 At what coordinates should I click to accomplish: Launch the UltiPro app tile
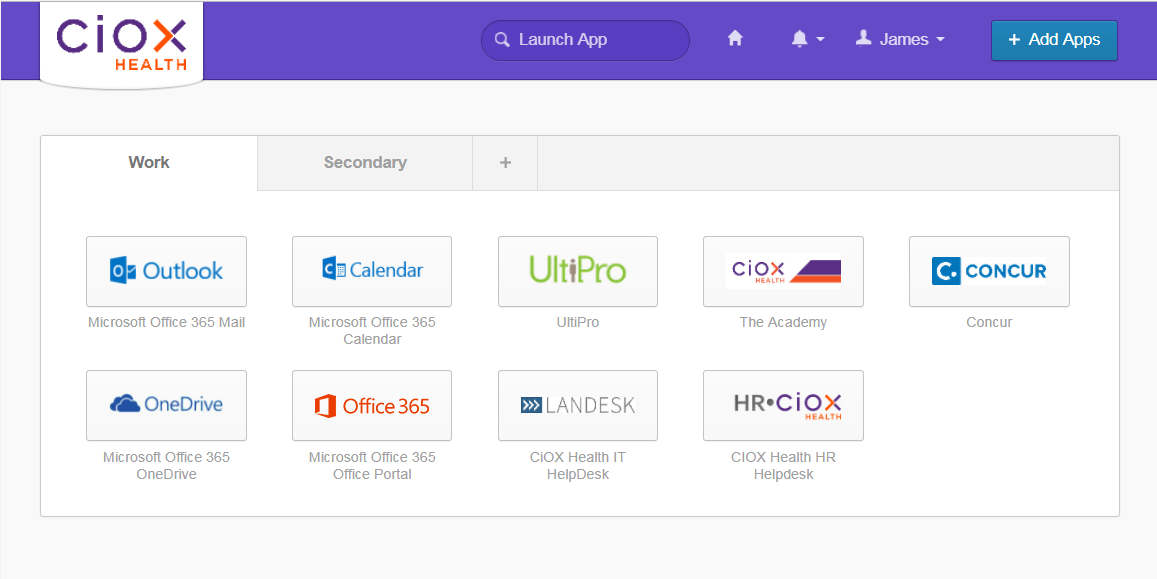click(x=578, y=271)
